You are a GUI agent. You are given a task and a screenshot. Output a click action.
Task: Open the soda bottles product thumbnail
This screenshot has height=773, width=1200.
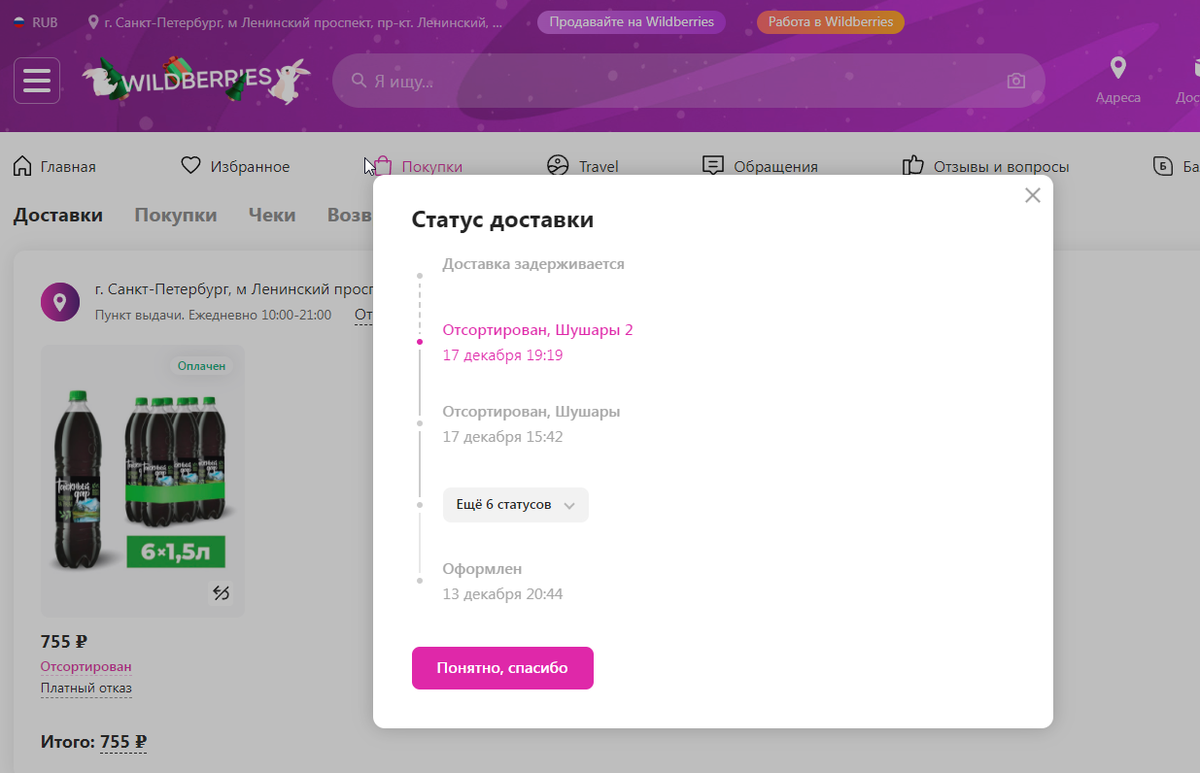click(143, 481)
